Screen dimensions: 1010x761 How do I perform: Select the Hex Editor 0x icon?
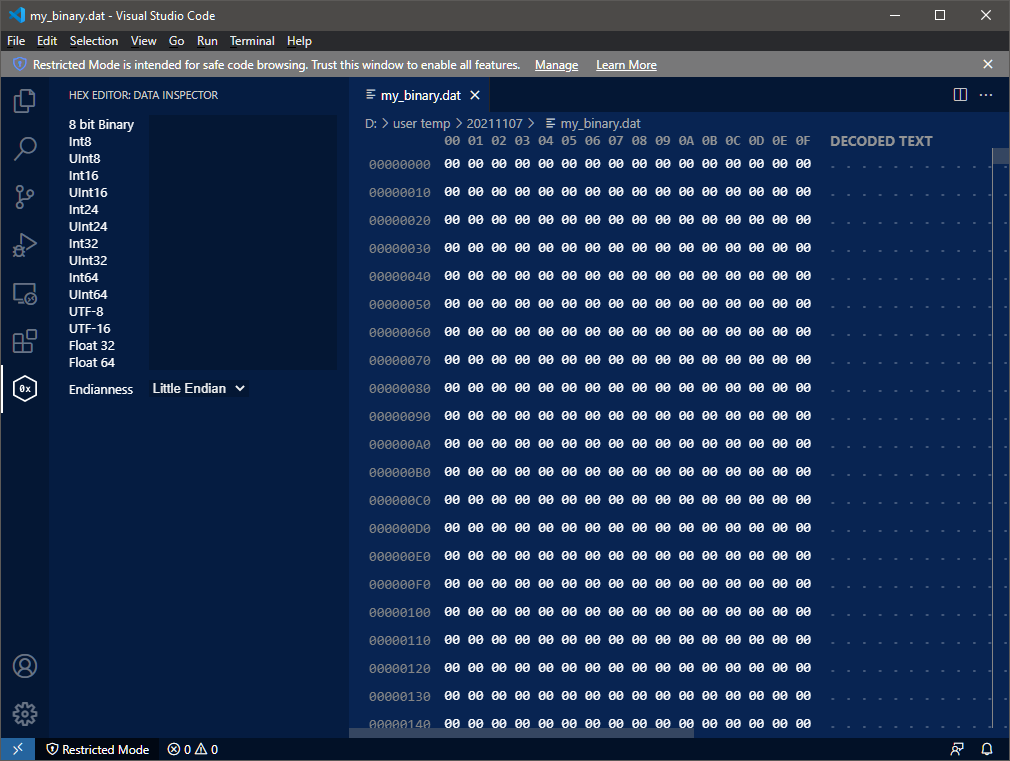coord(24,389)
